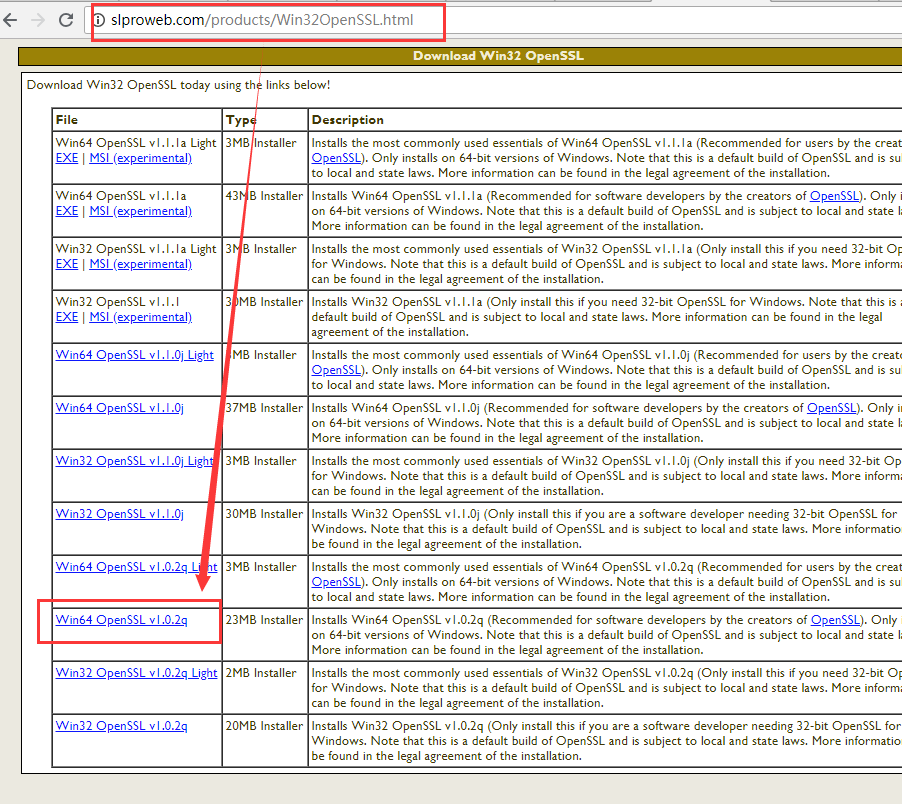Follow OpenSSL link in Win64 v1.1.1a Light description
This screenshot has height=804, width=902.
pos(337,158)
